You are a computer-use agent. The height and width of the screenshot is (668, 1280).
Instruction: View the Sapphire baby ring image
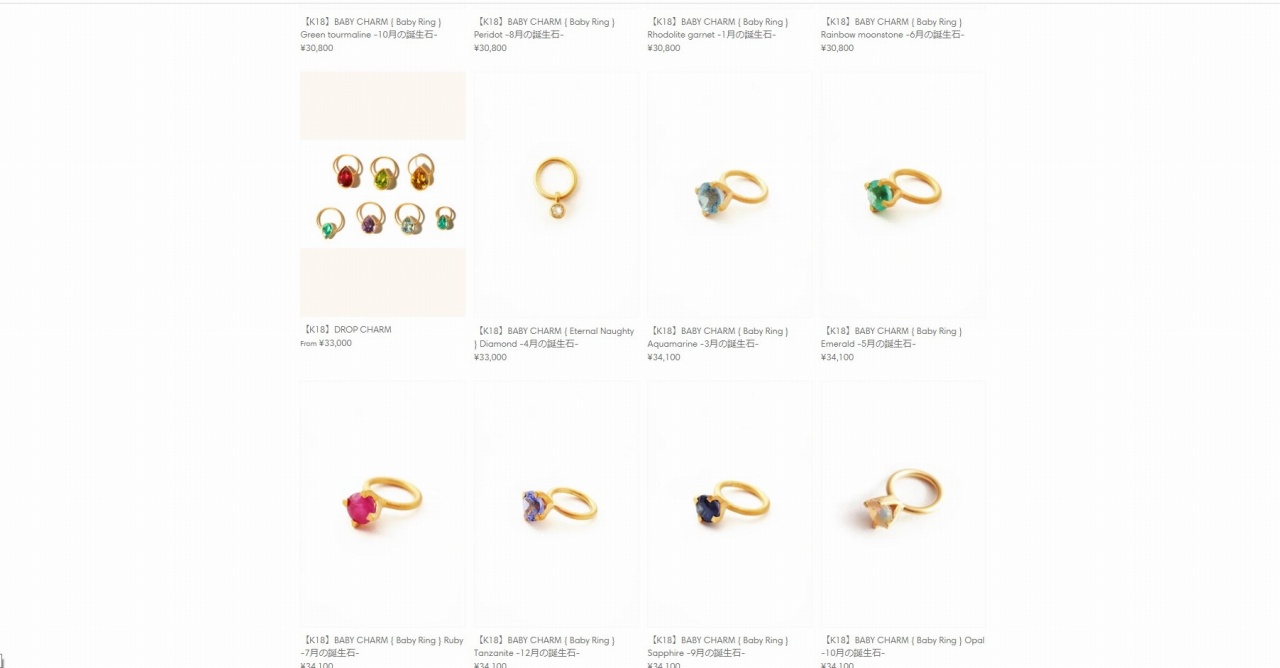(729, 503)
